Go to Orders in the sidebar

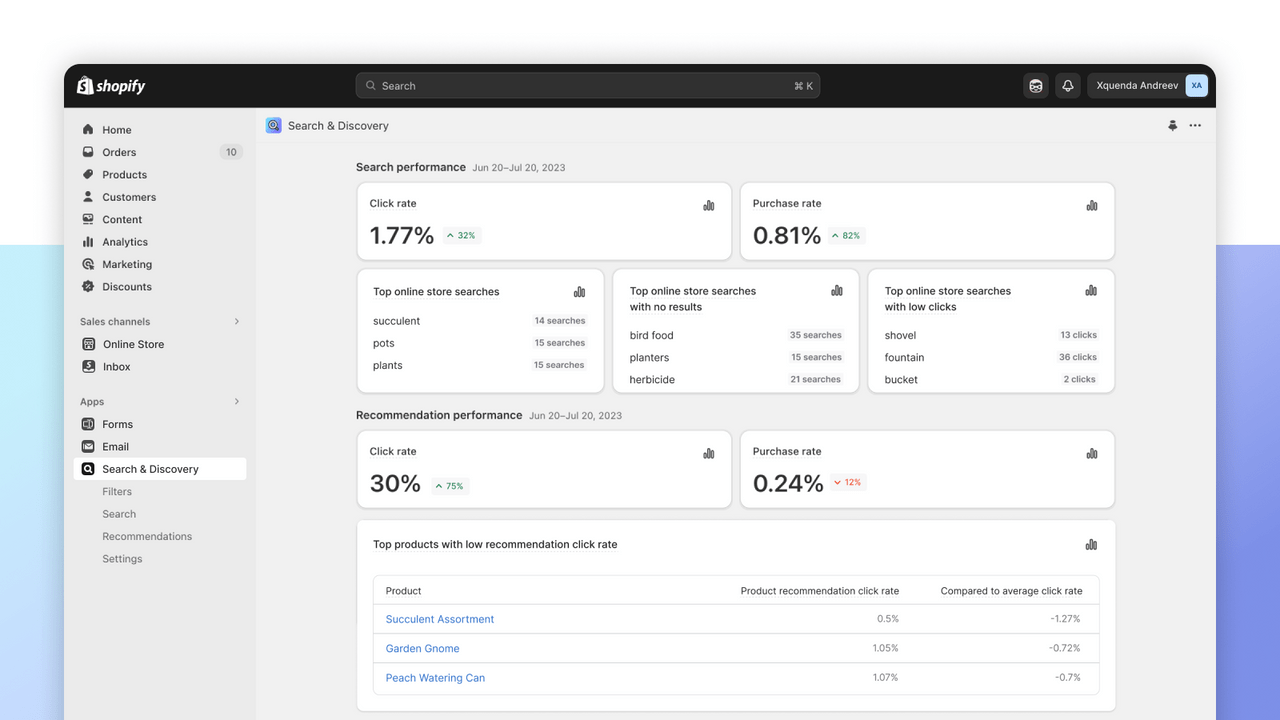click(119, 152)
